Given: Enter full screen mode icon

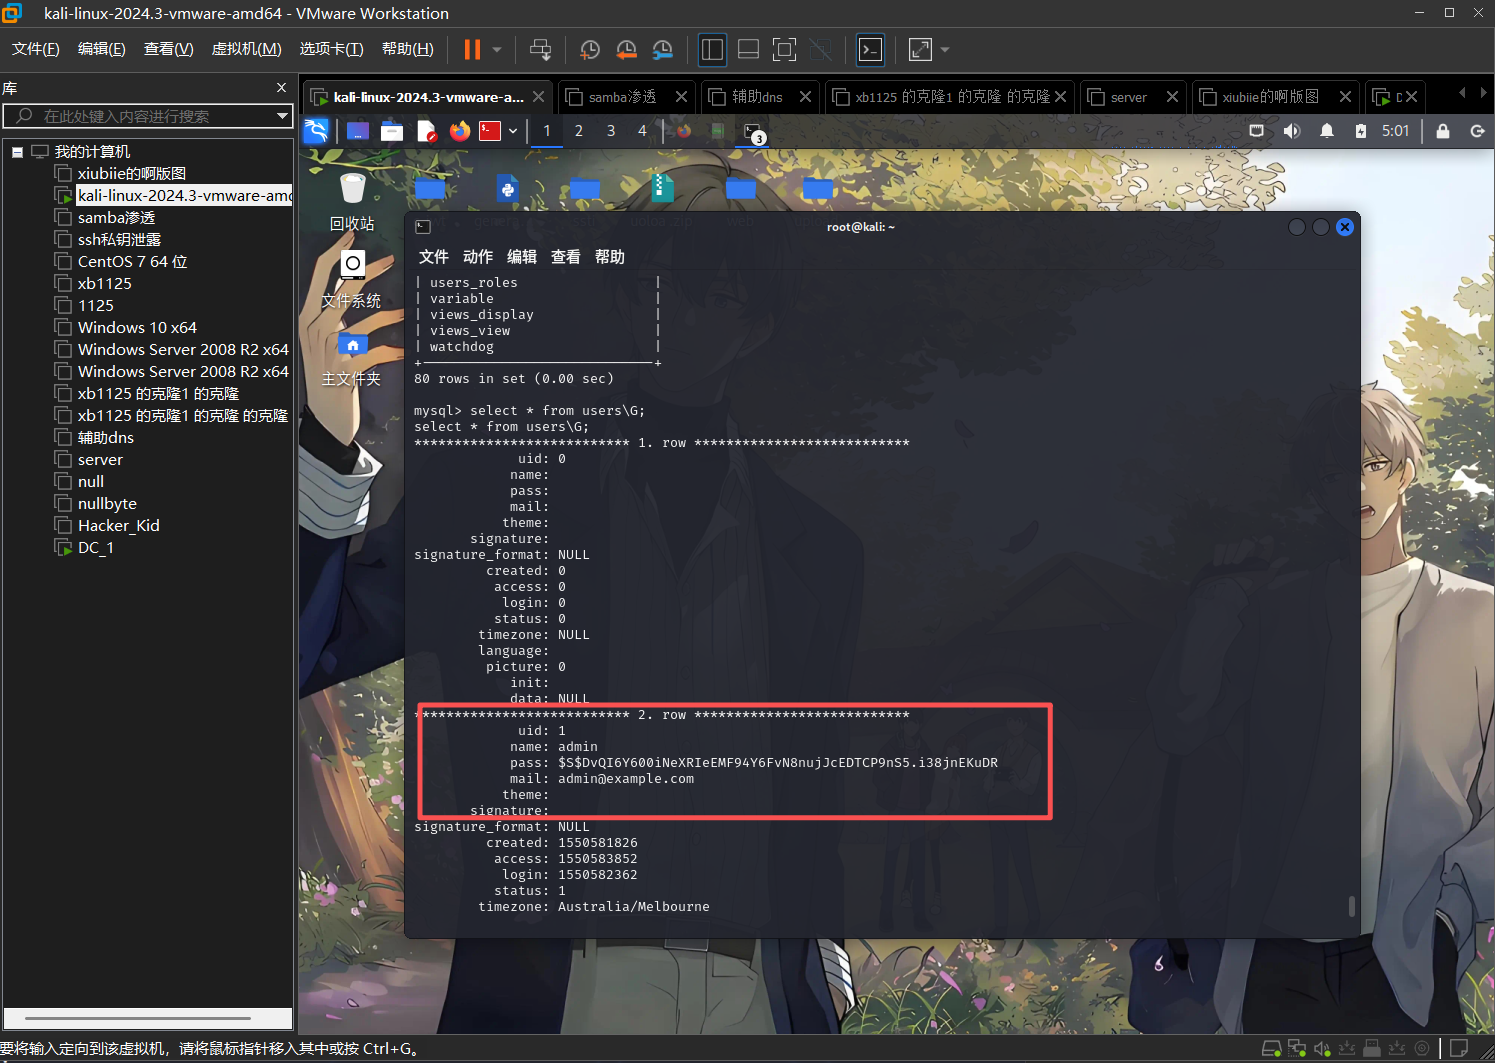Looking at the screenshot, I should tap(785, 50).
